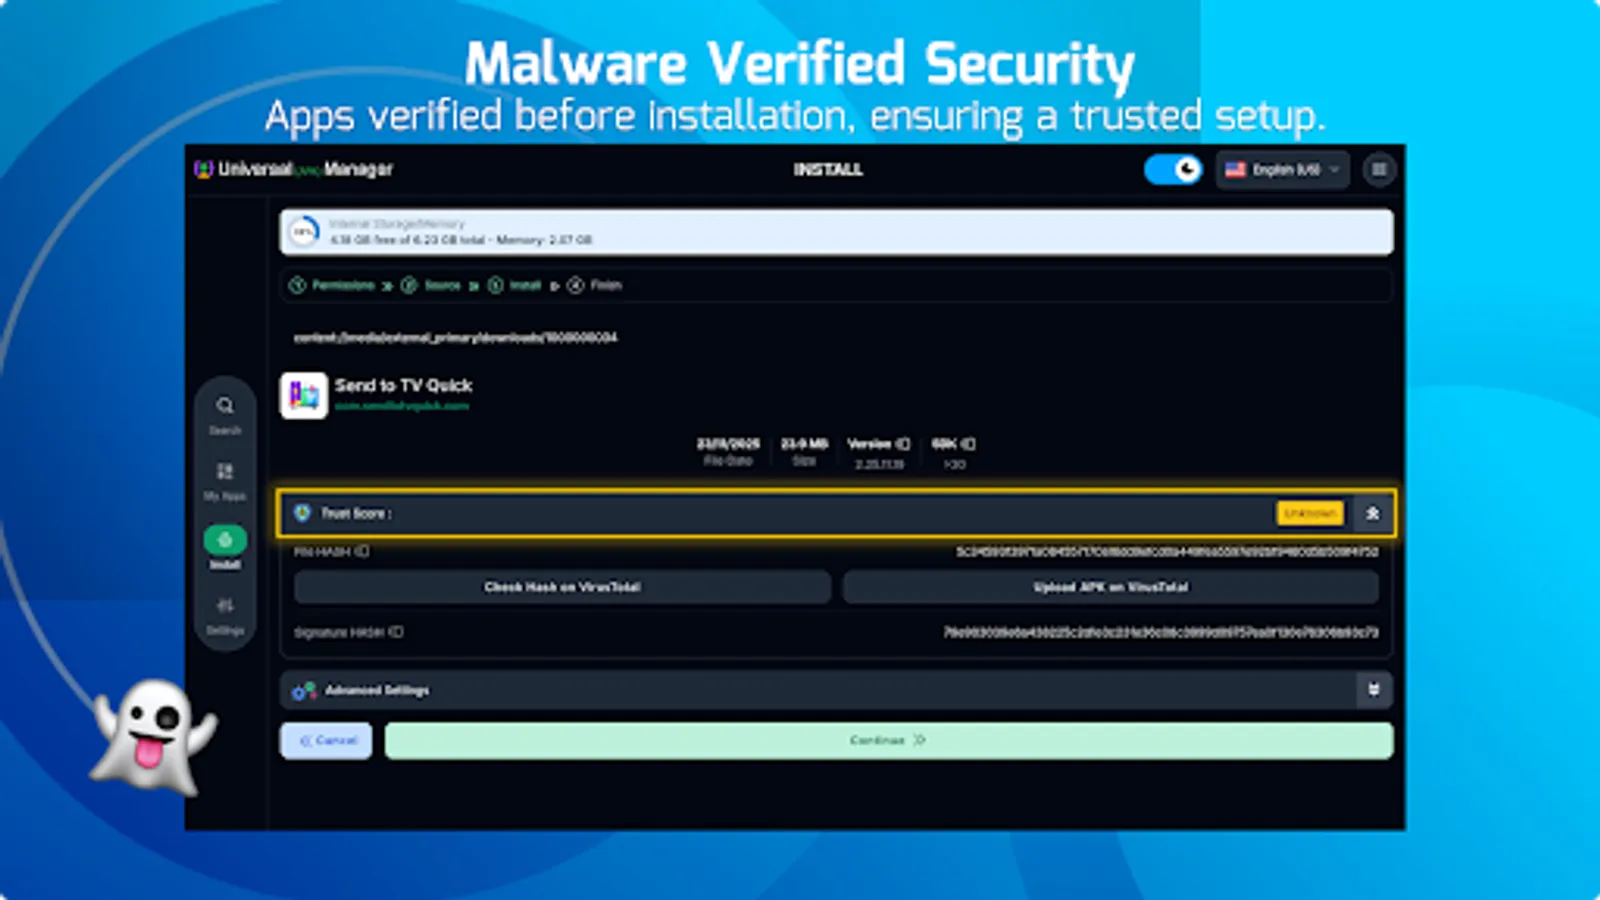
Task: Toggle dark mode with the top switch
Action: 1172,170
